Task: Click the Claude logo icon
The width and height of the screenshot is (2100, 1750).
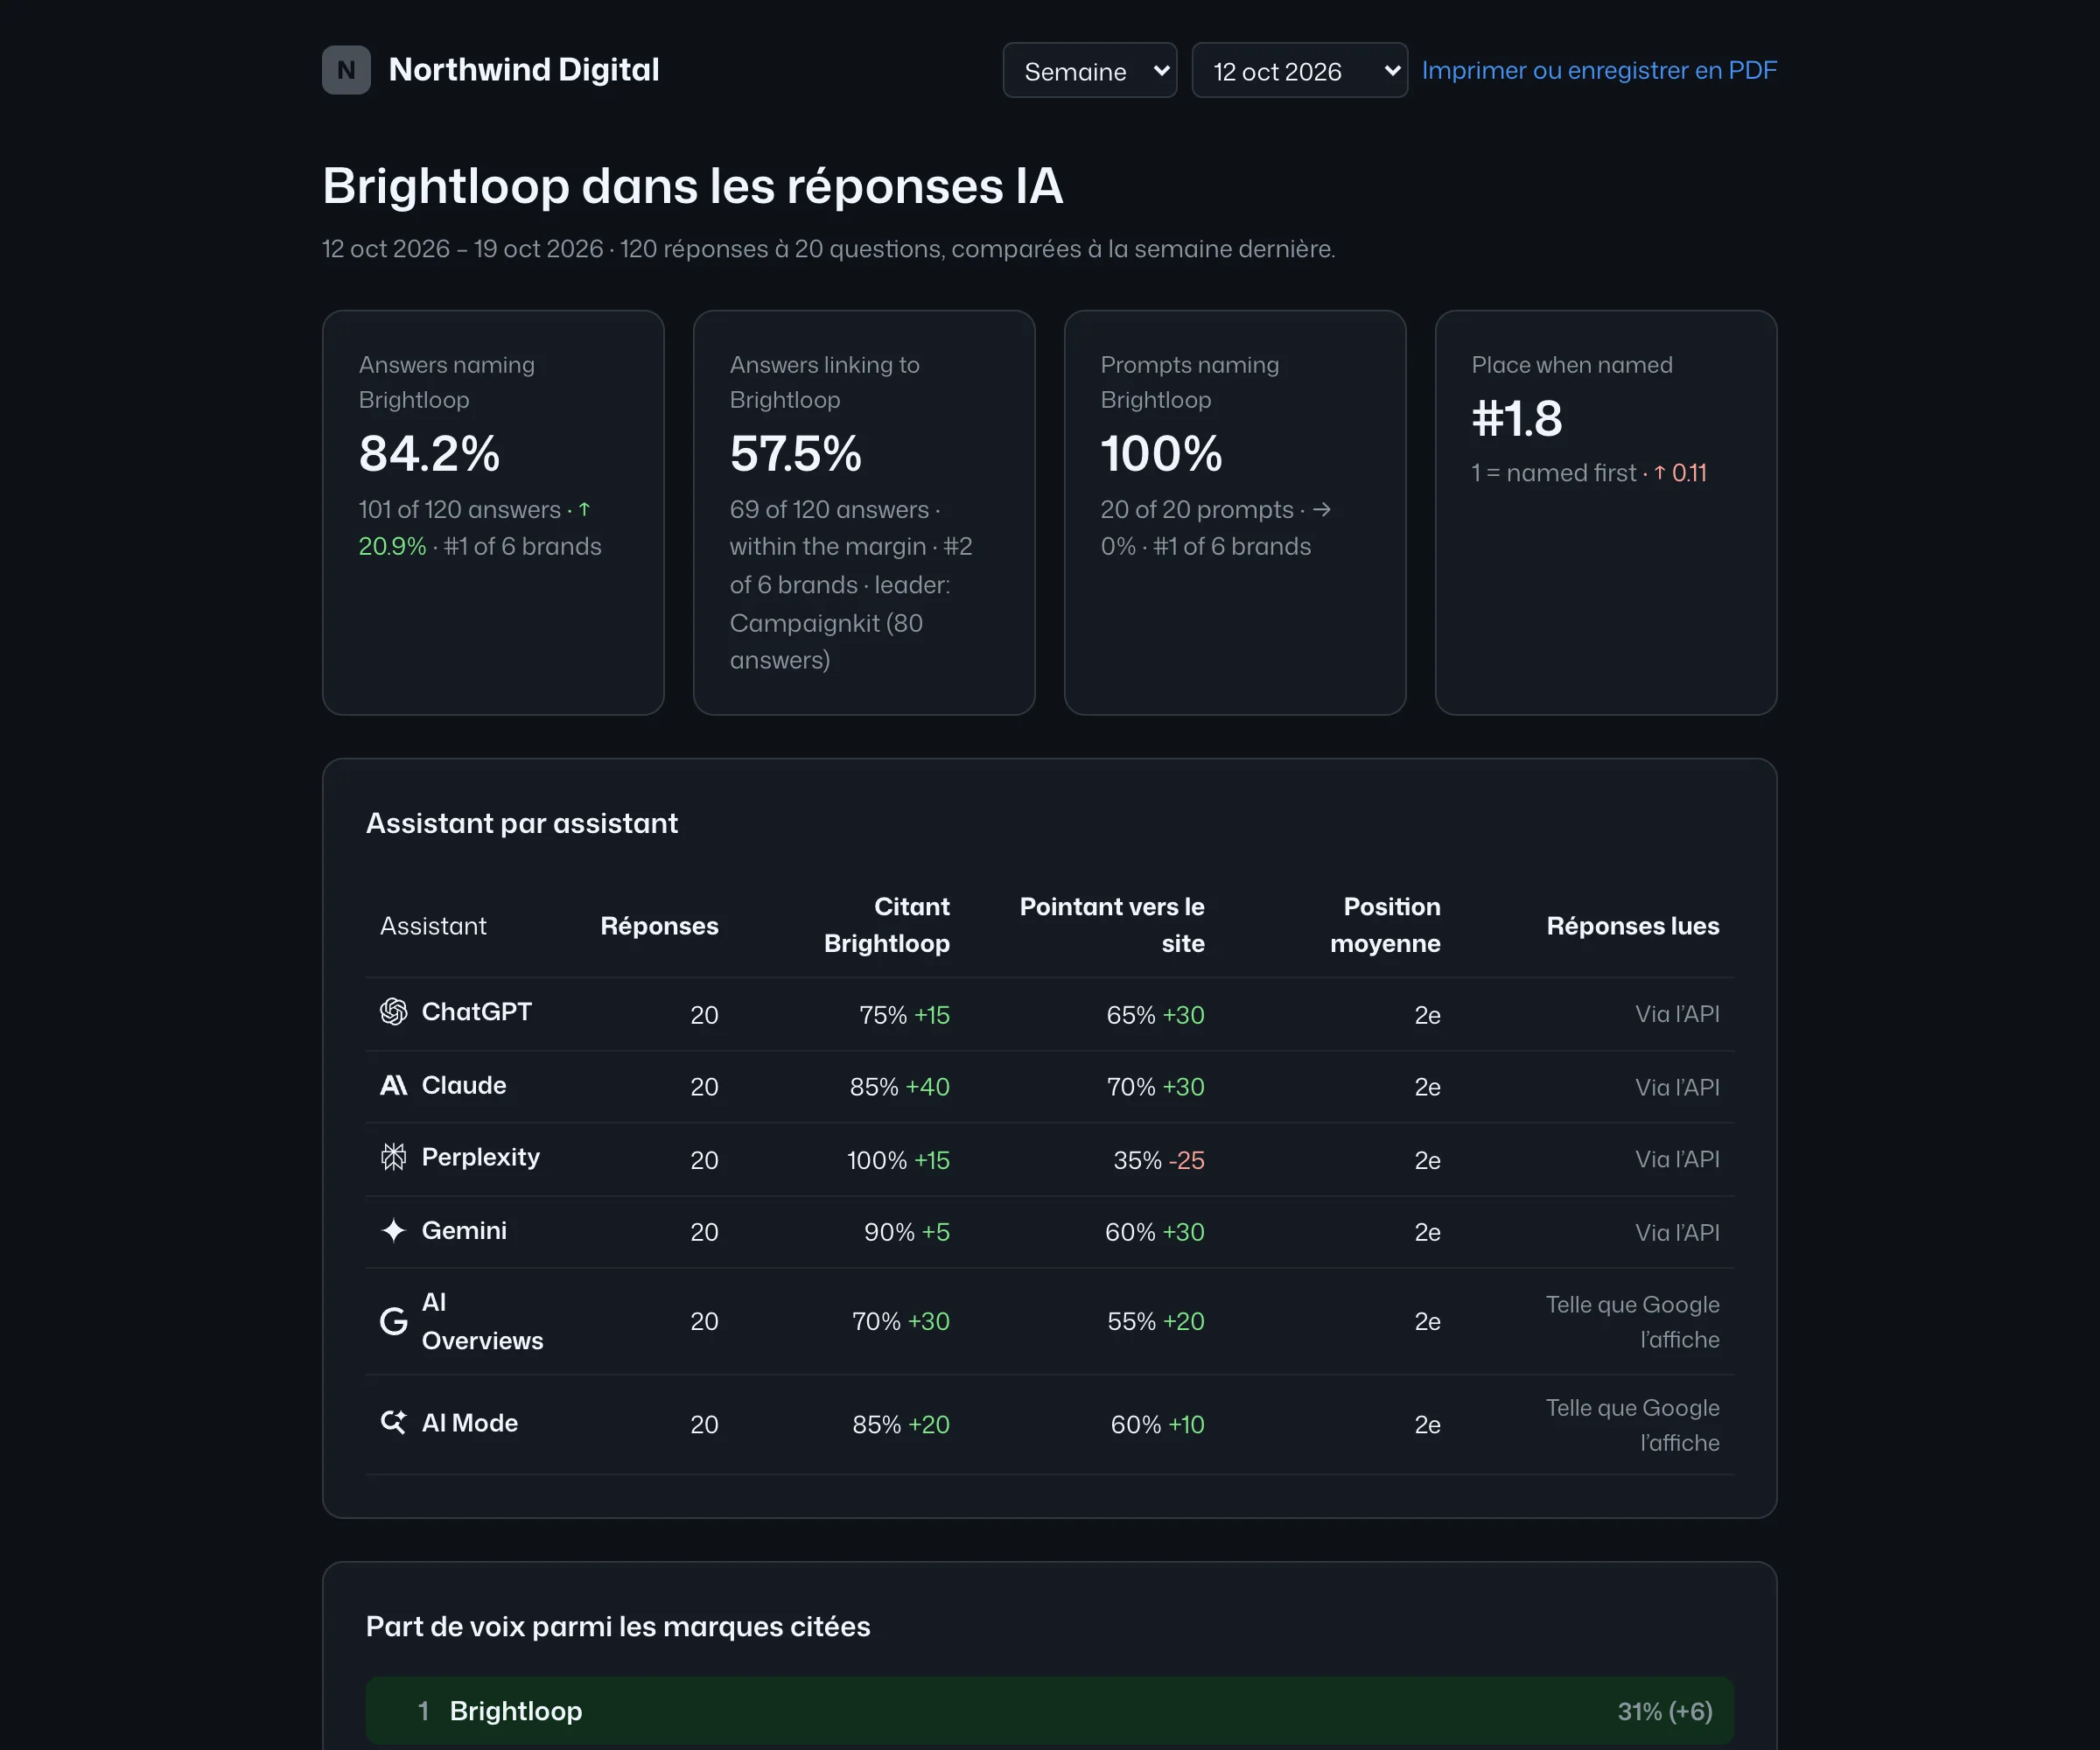Action: (x=394, y=1086)
